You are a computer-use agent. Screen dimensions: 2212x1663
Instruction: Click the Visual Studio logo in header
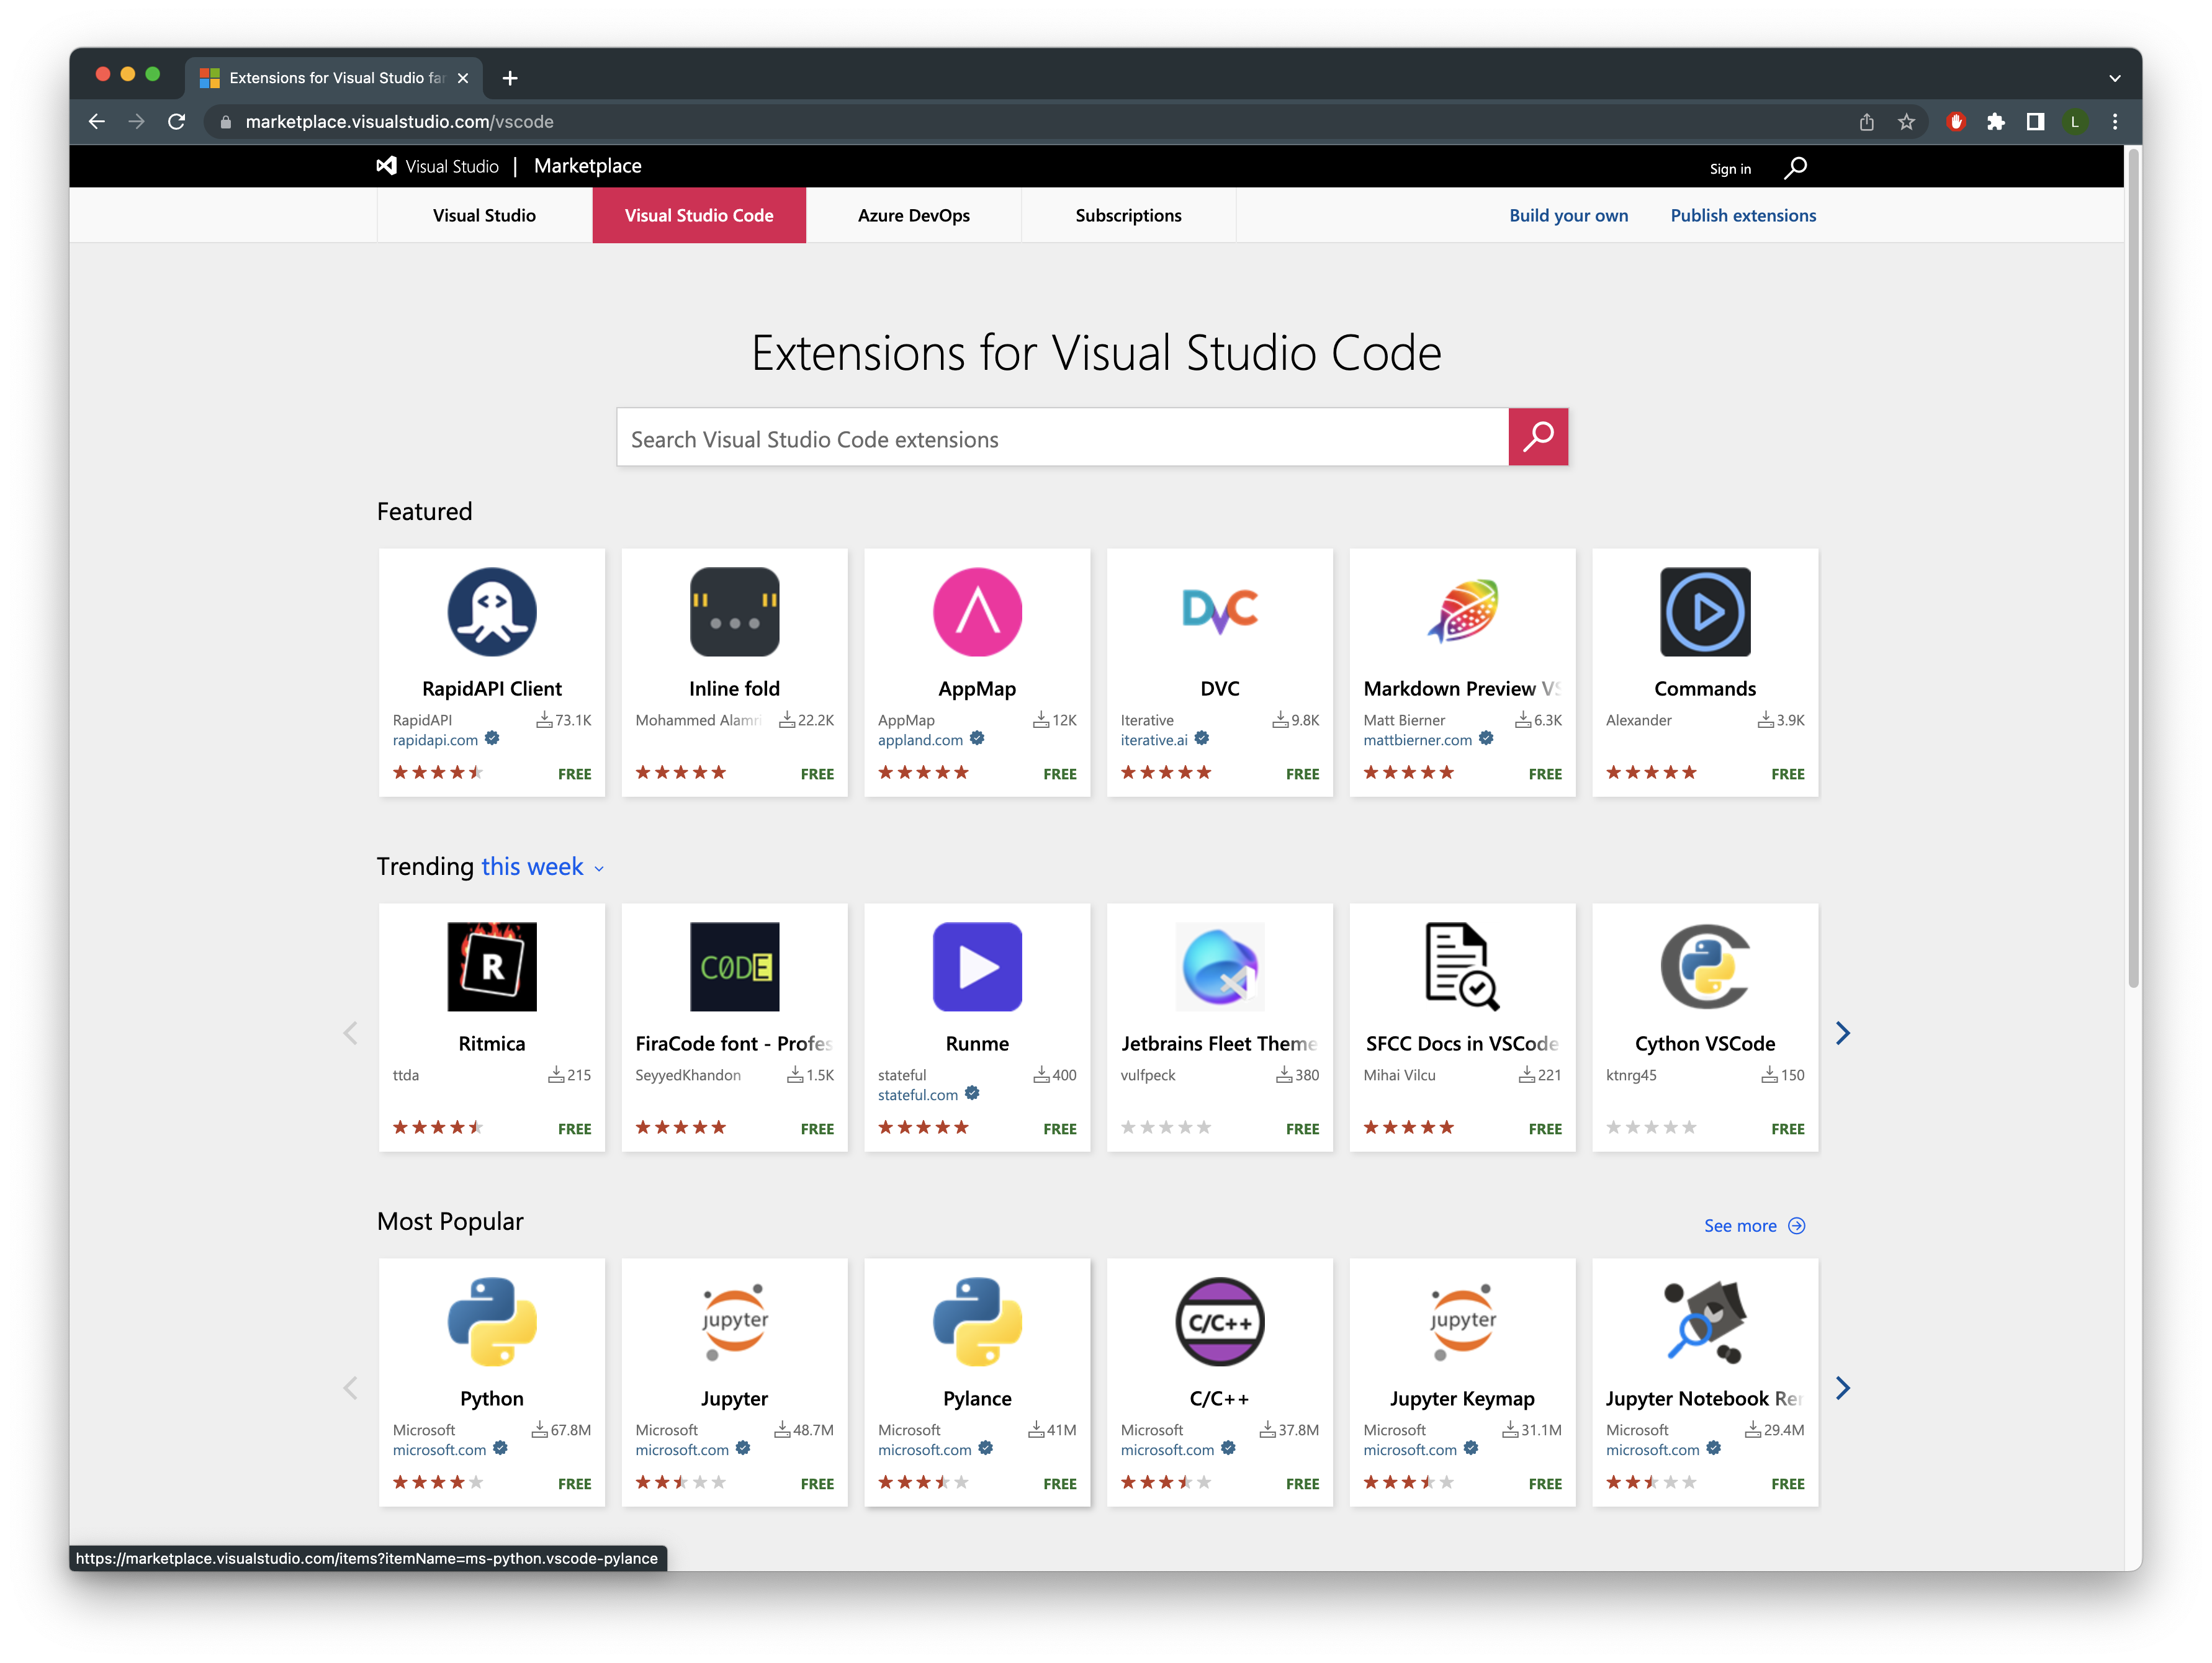click(x=438, y=166)
